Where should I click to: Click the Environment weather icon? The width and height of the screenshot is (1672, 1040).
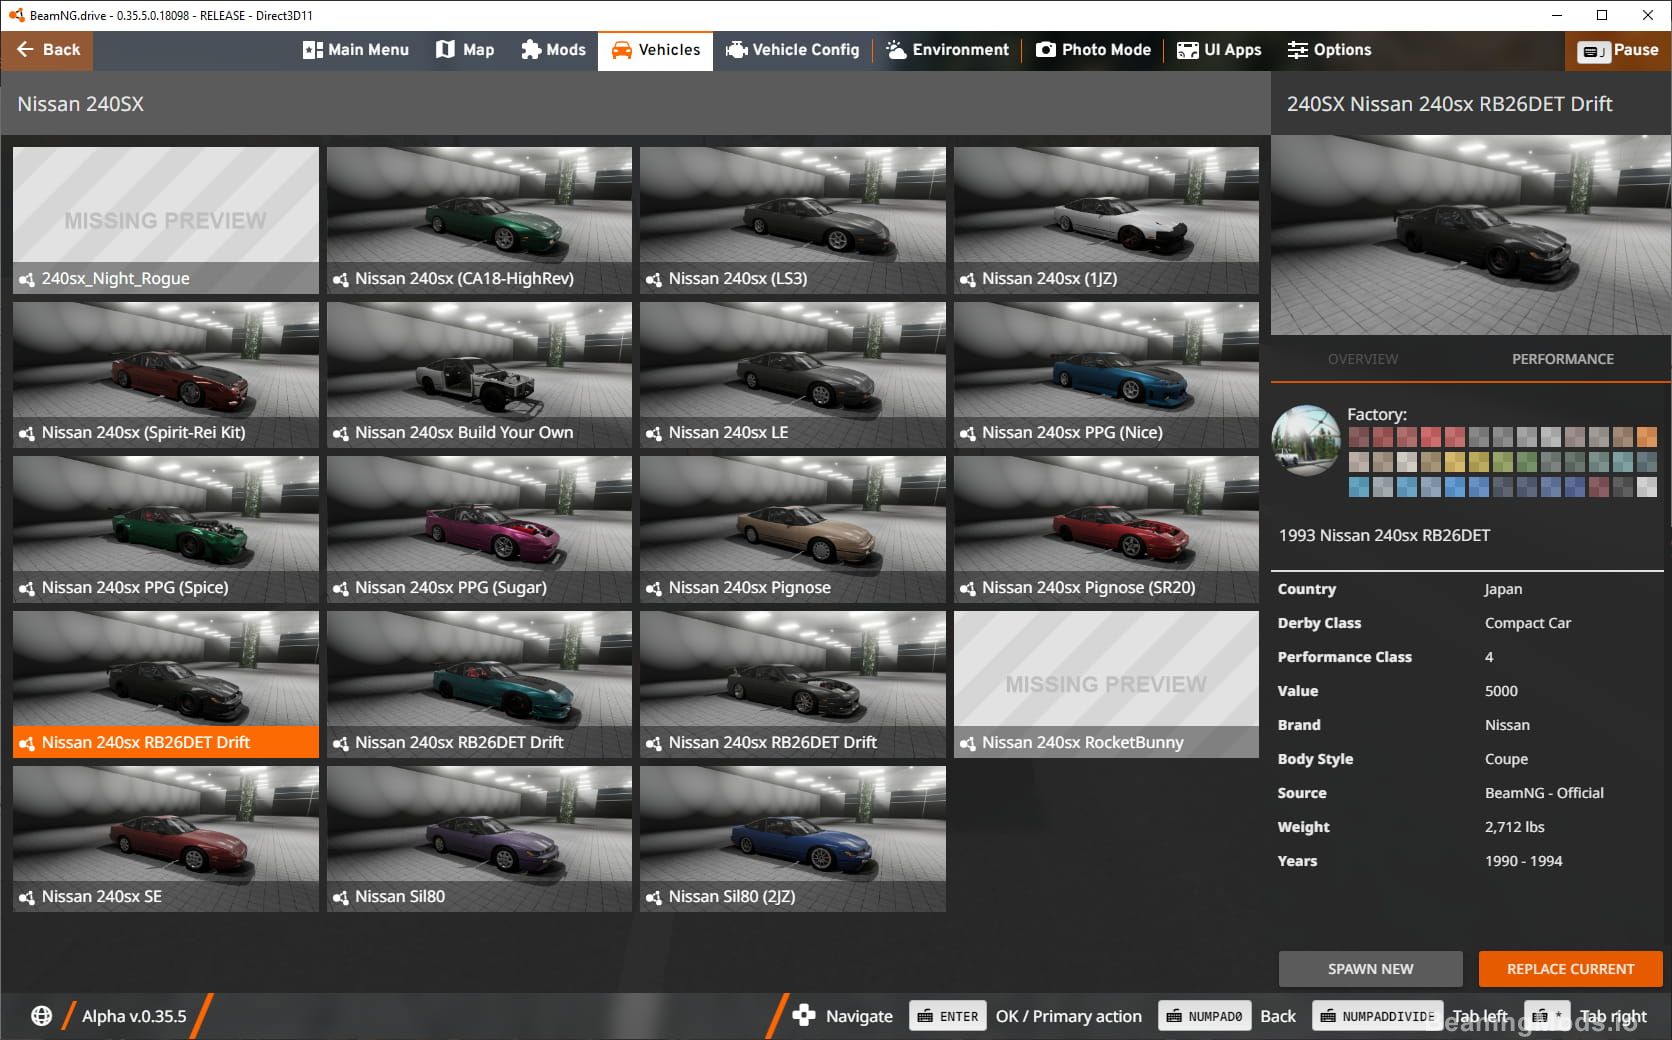tap(896, 50)
